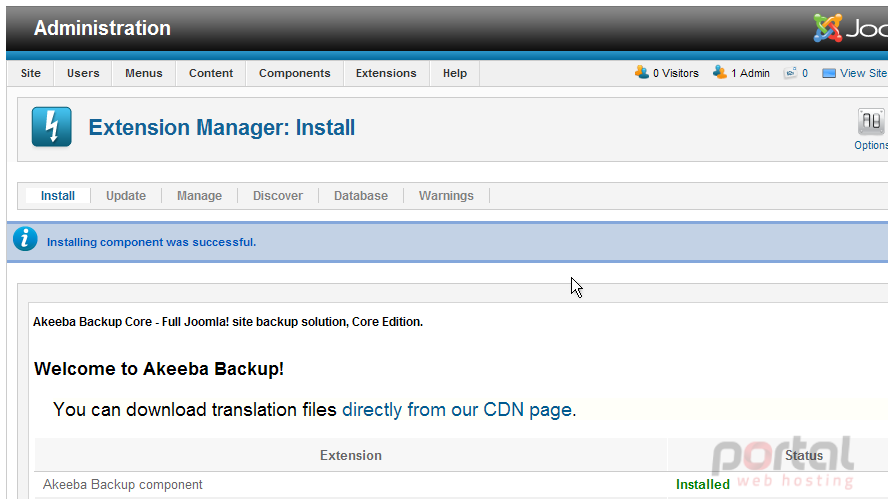Switch to the Manage tab
889x500 pixels.
coord(200,196)
